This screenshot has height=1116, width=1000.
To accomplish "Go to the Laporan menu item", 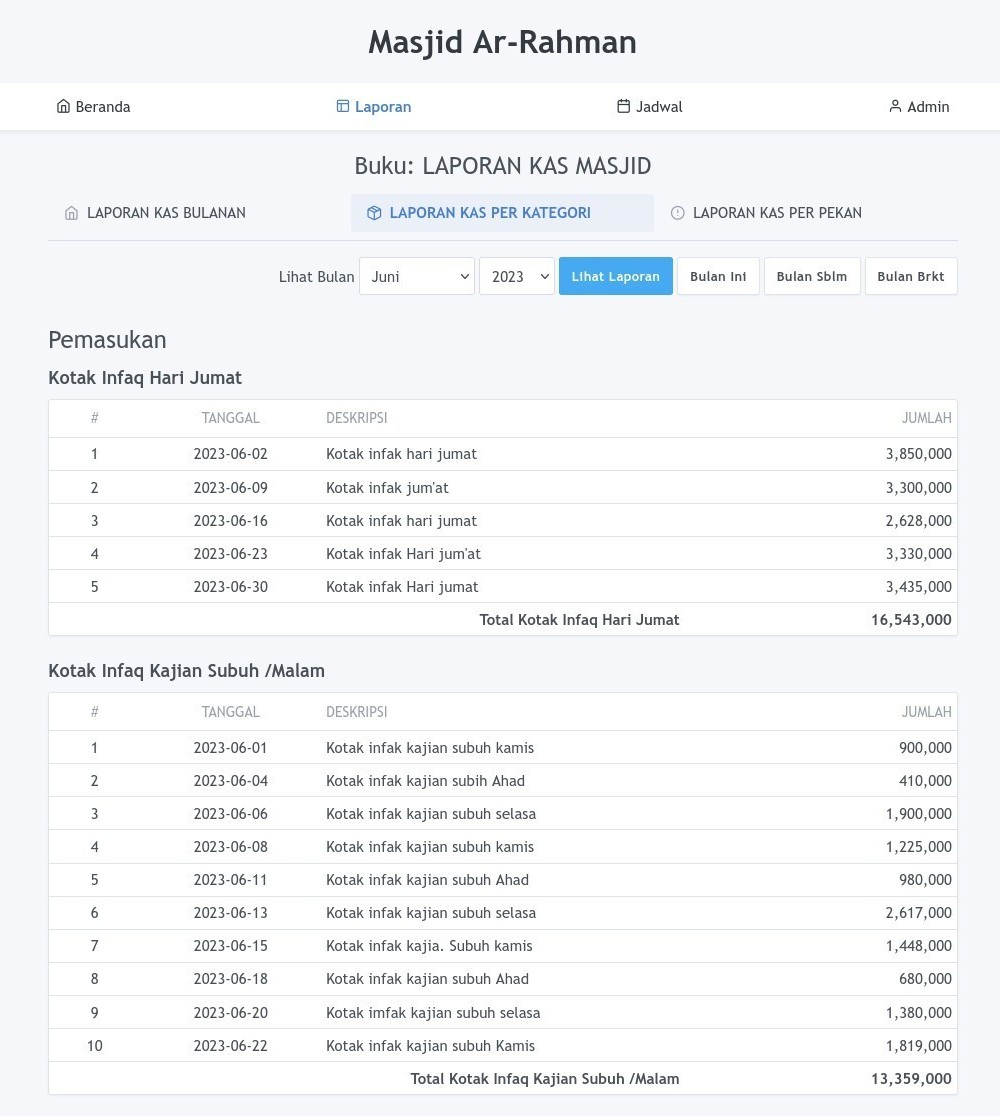I will pyautogui.click(x=374, y=107).
